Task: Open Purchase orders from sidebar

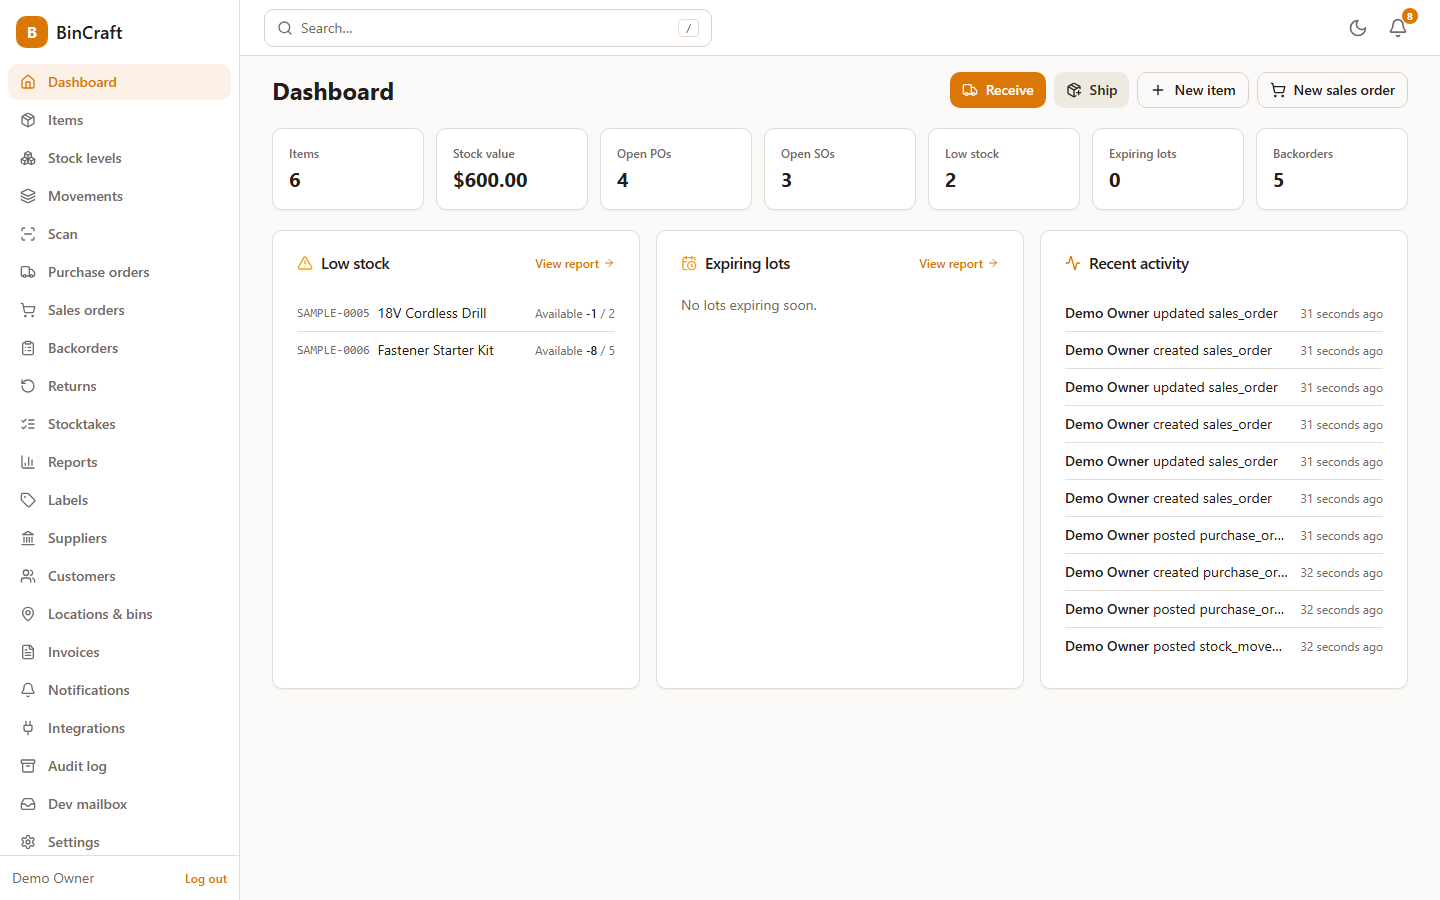Action: click(119, 272)
